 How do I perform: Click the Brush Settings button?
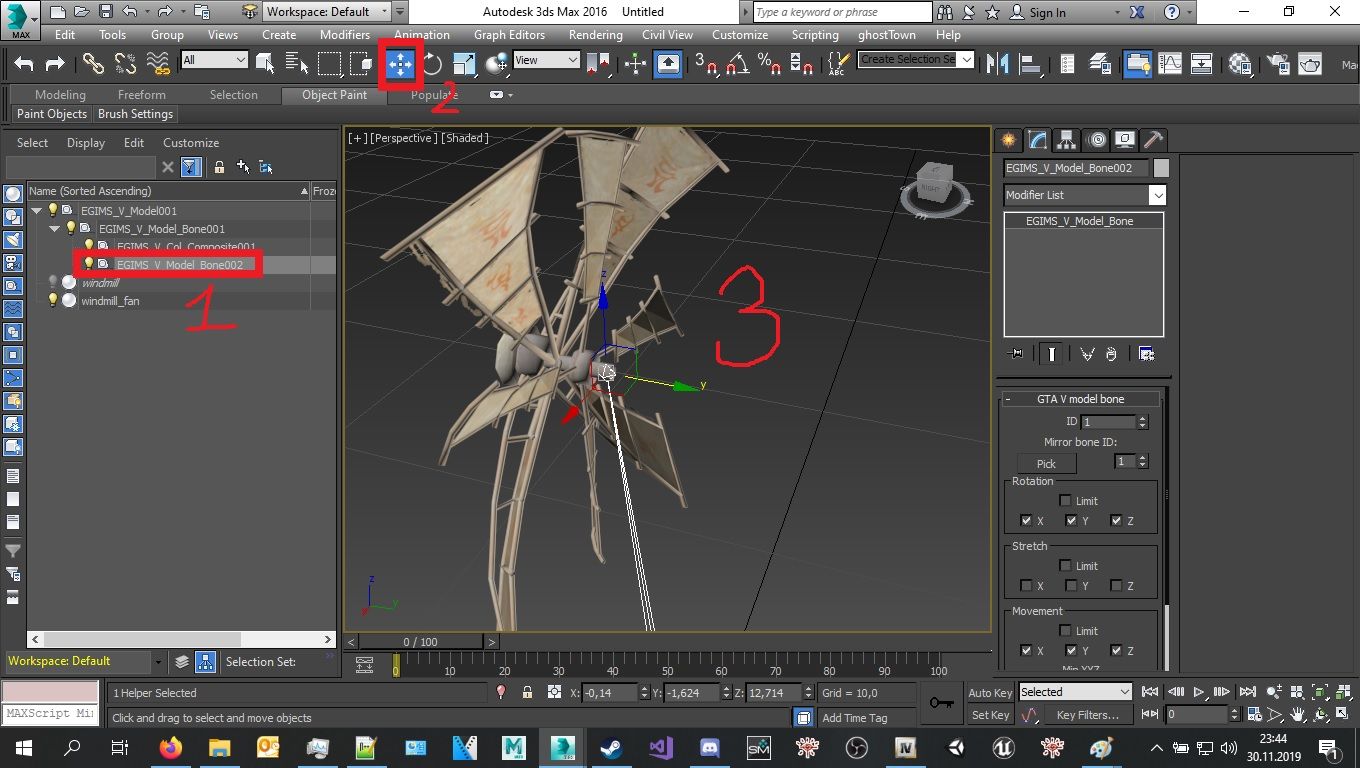pyautogui.click(x=136, y=114)
